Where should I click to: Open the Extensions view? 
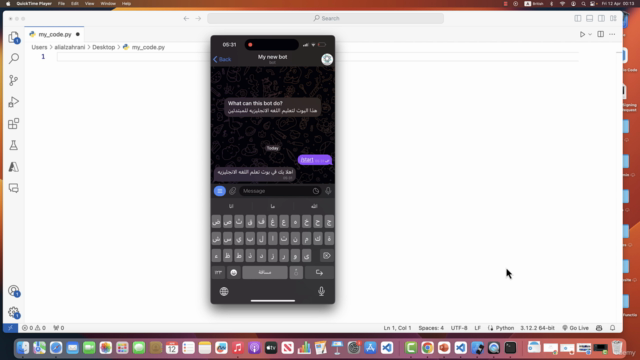click(x=13, y=124)
